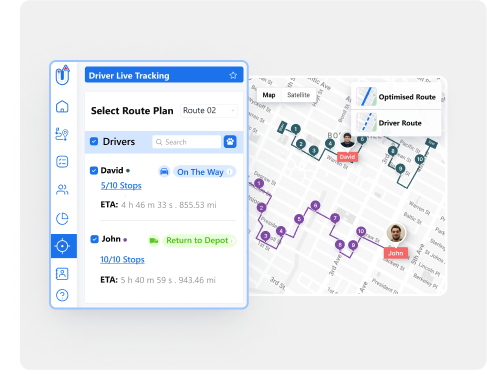
Task: Open the checklist sidebar icon
Action: coord(62,162)
